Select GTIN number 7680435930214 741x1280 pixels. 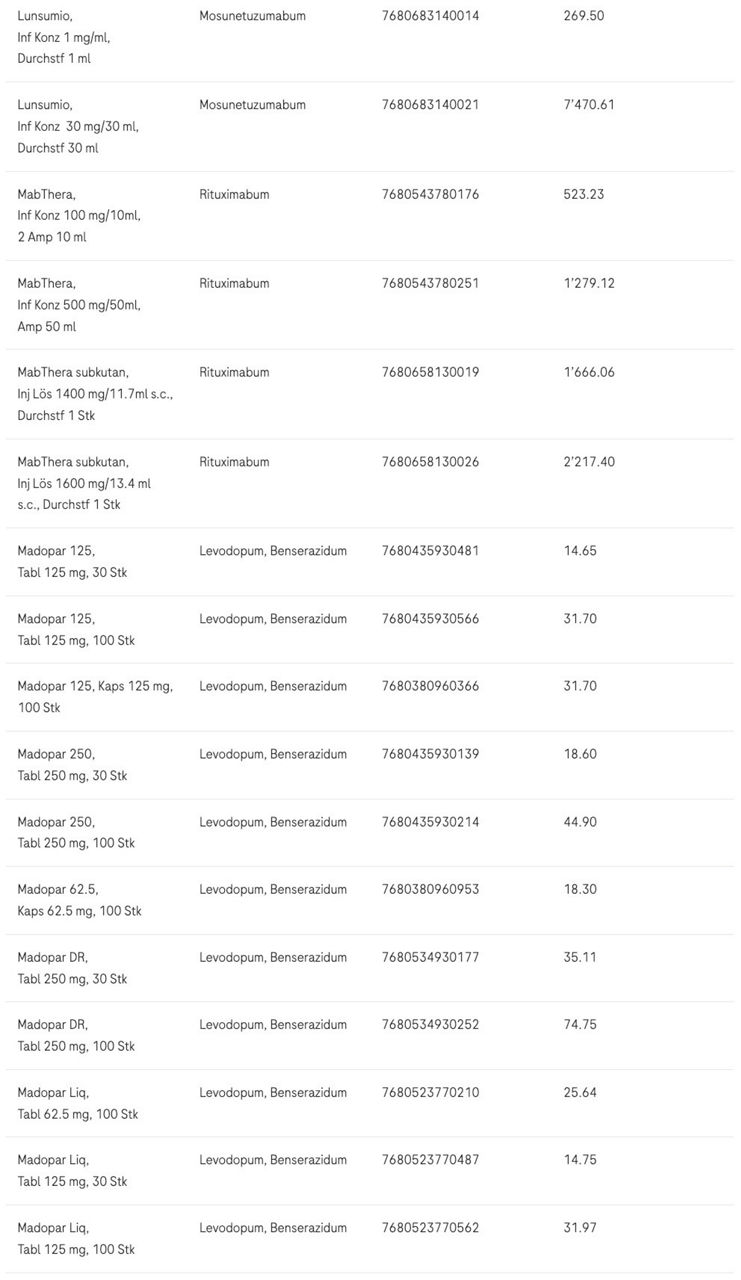430,822
